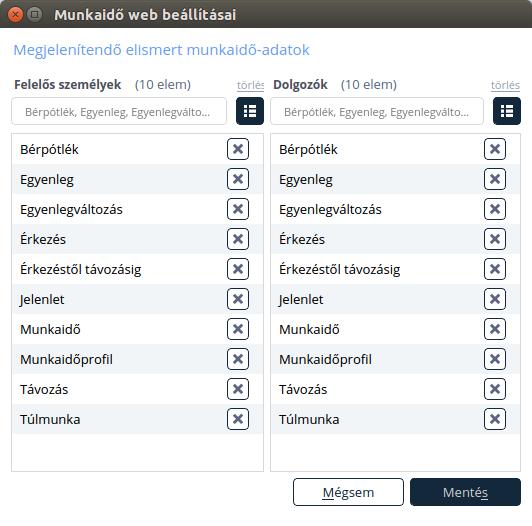
Task: Select Jelenlet row in Dolgozók
Action: [x=396, y=299]
